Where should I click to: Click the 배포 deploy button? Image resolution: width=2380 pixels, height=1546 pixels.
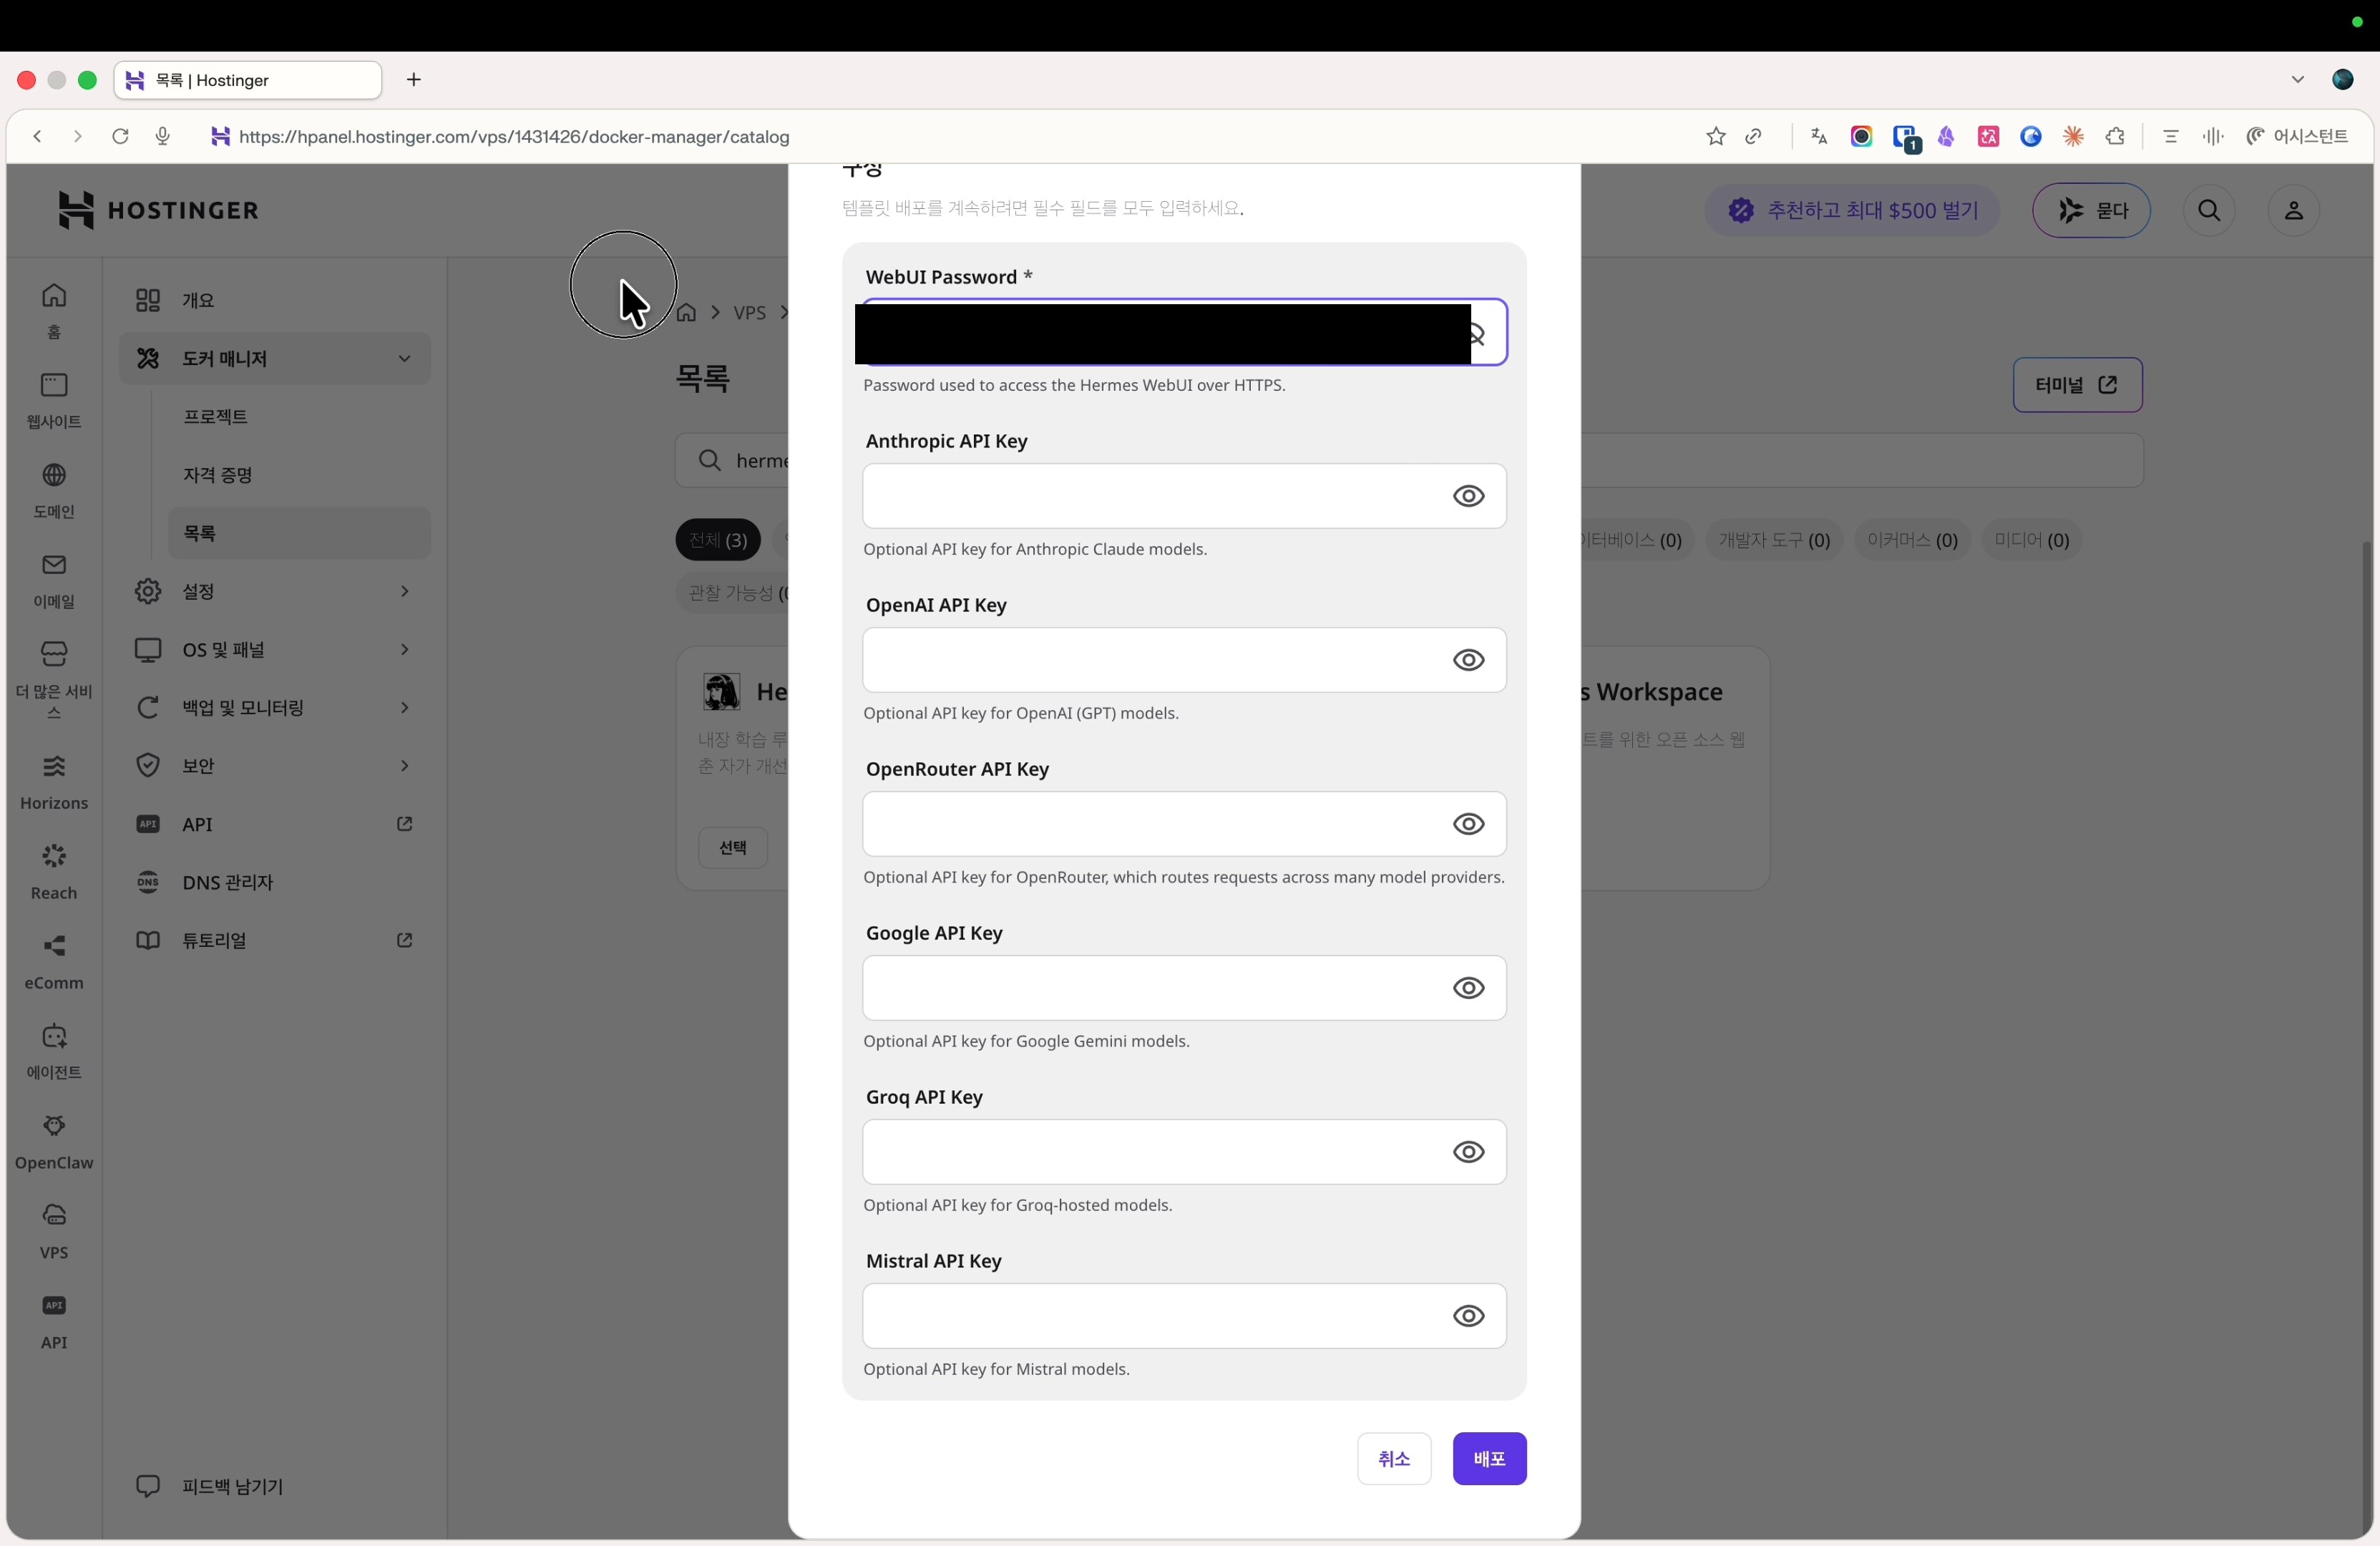tap(1489, 1459)
